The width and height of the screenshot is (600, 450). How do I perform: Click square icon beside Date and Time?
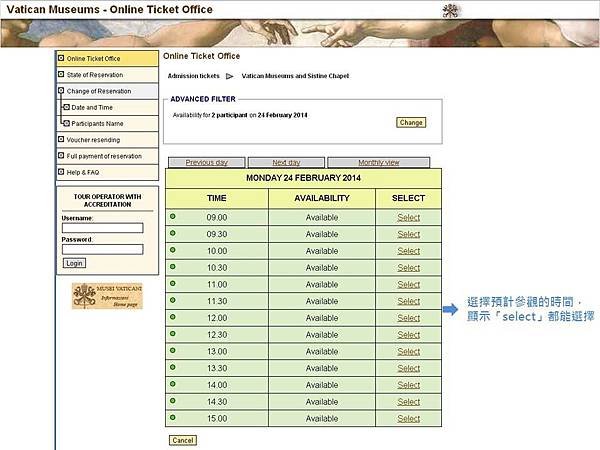(x=67, y=107)
